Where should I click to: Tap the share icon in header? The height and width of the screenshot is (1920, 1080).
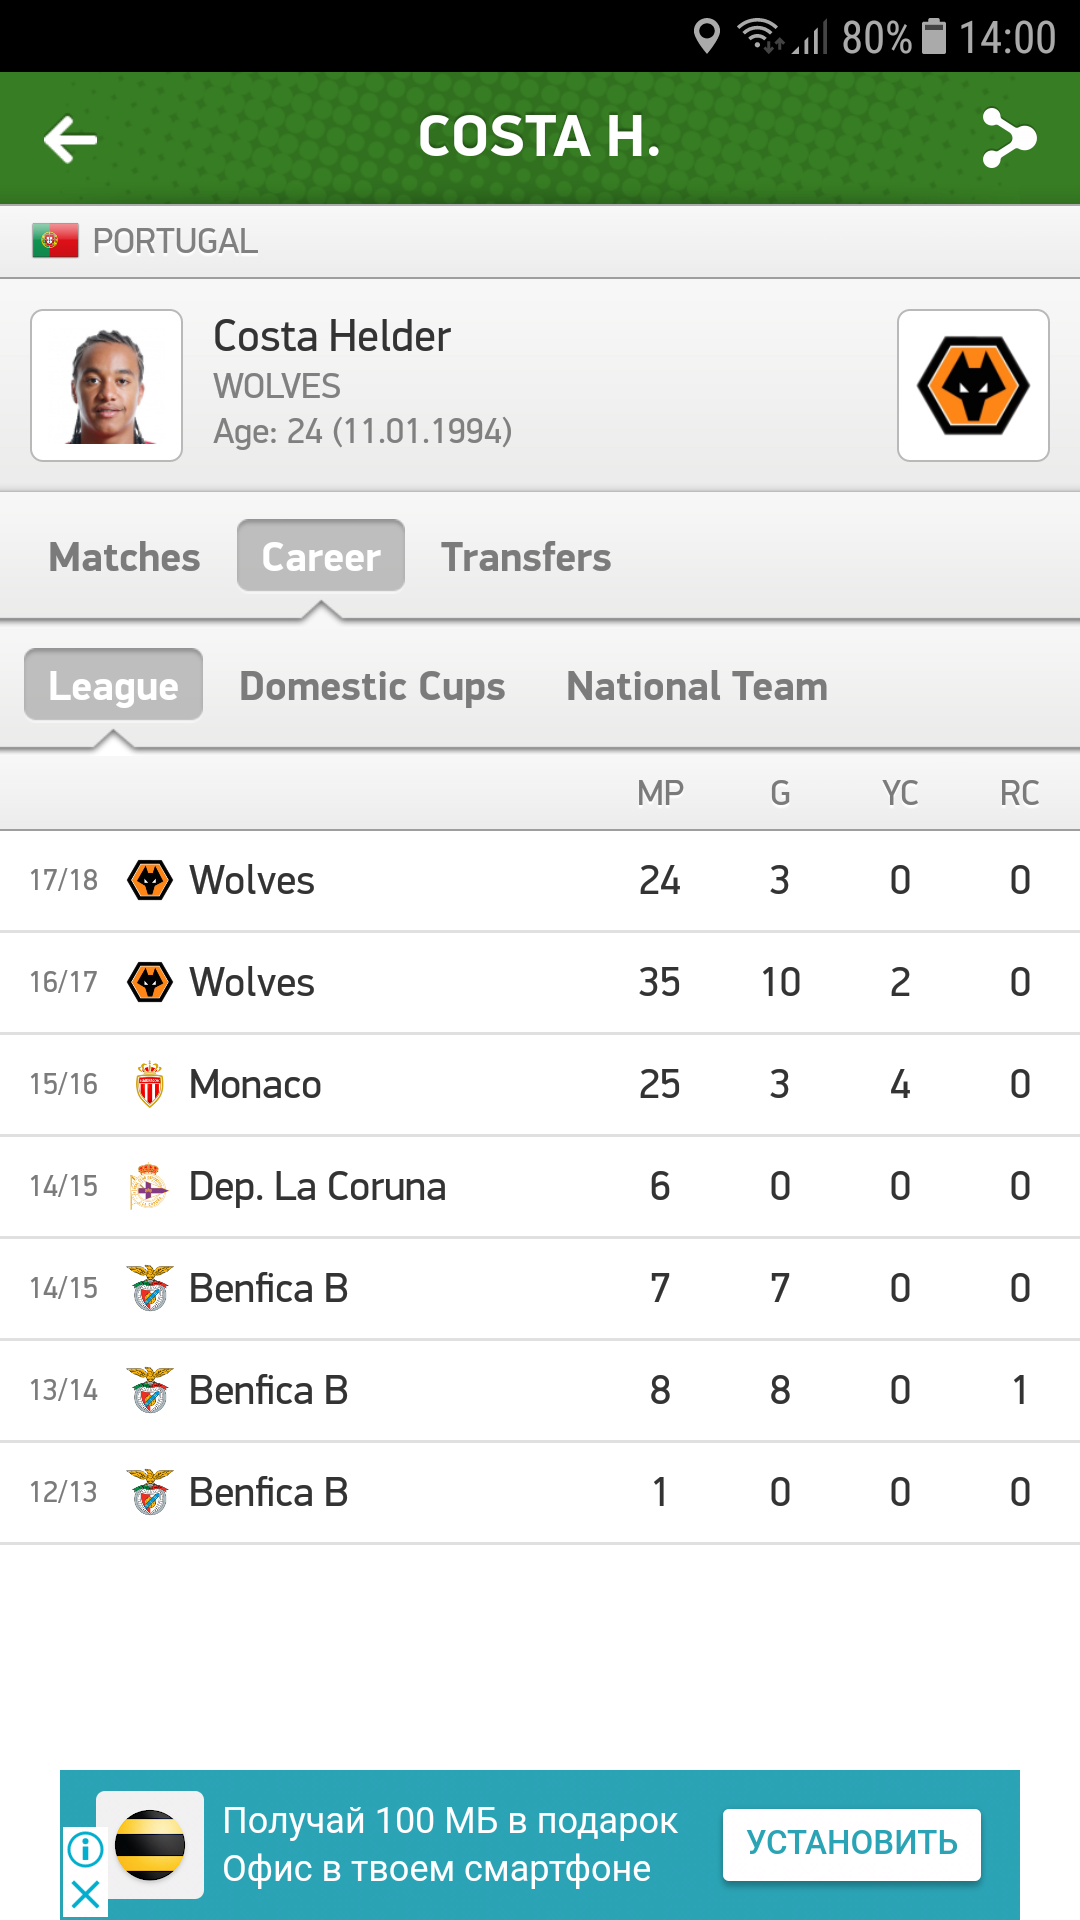pos(1008,138)
